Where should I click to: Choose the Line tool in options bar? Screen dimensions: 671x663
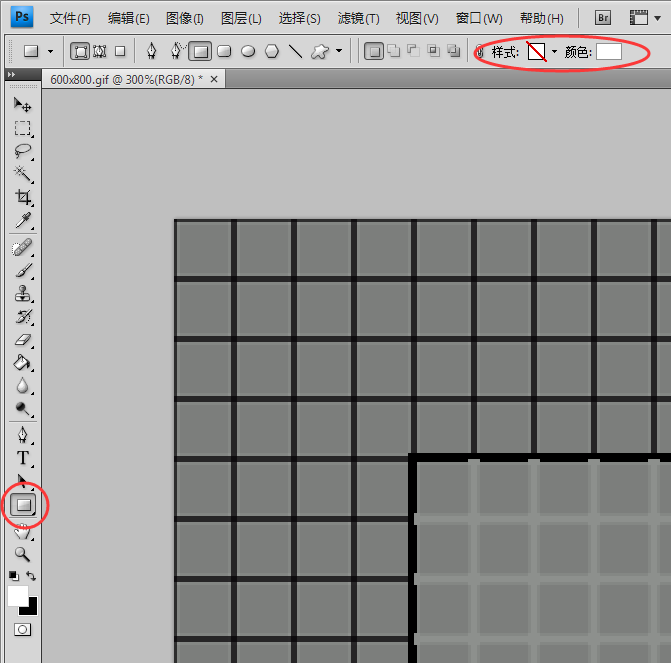click(295, 52)
